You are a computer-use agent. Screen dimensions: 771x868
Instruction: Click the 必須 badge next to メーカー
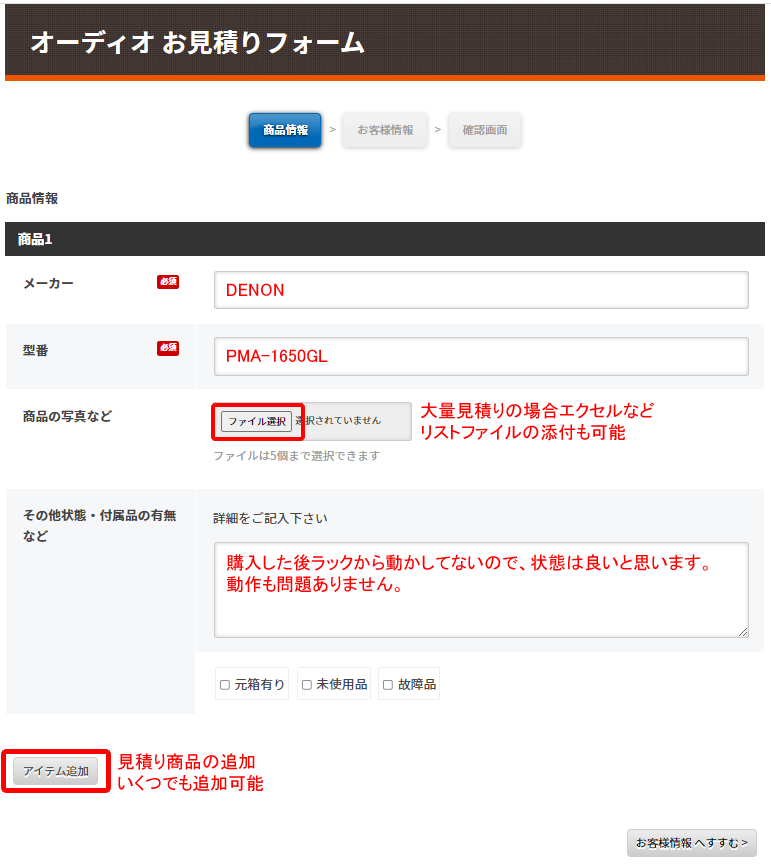(167, 282)
